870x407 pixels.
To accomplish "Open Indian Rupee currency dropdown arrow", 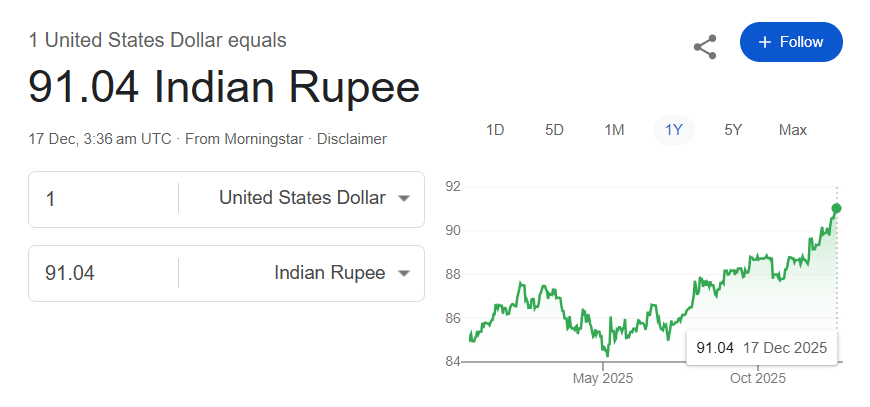I will [x=404, y=273].
